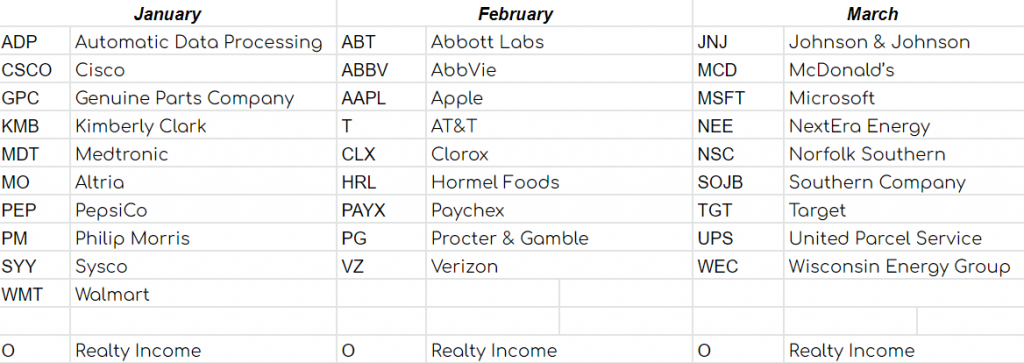
Task: Select the February header cell
Action: pos(515,13)
